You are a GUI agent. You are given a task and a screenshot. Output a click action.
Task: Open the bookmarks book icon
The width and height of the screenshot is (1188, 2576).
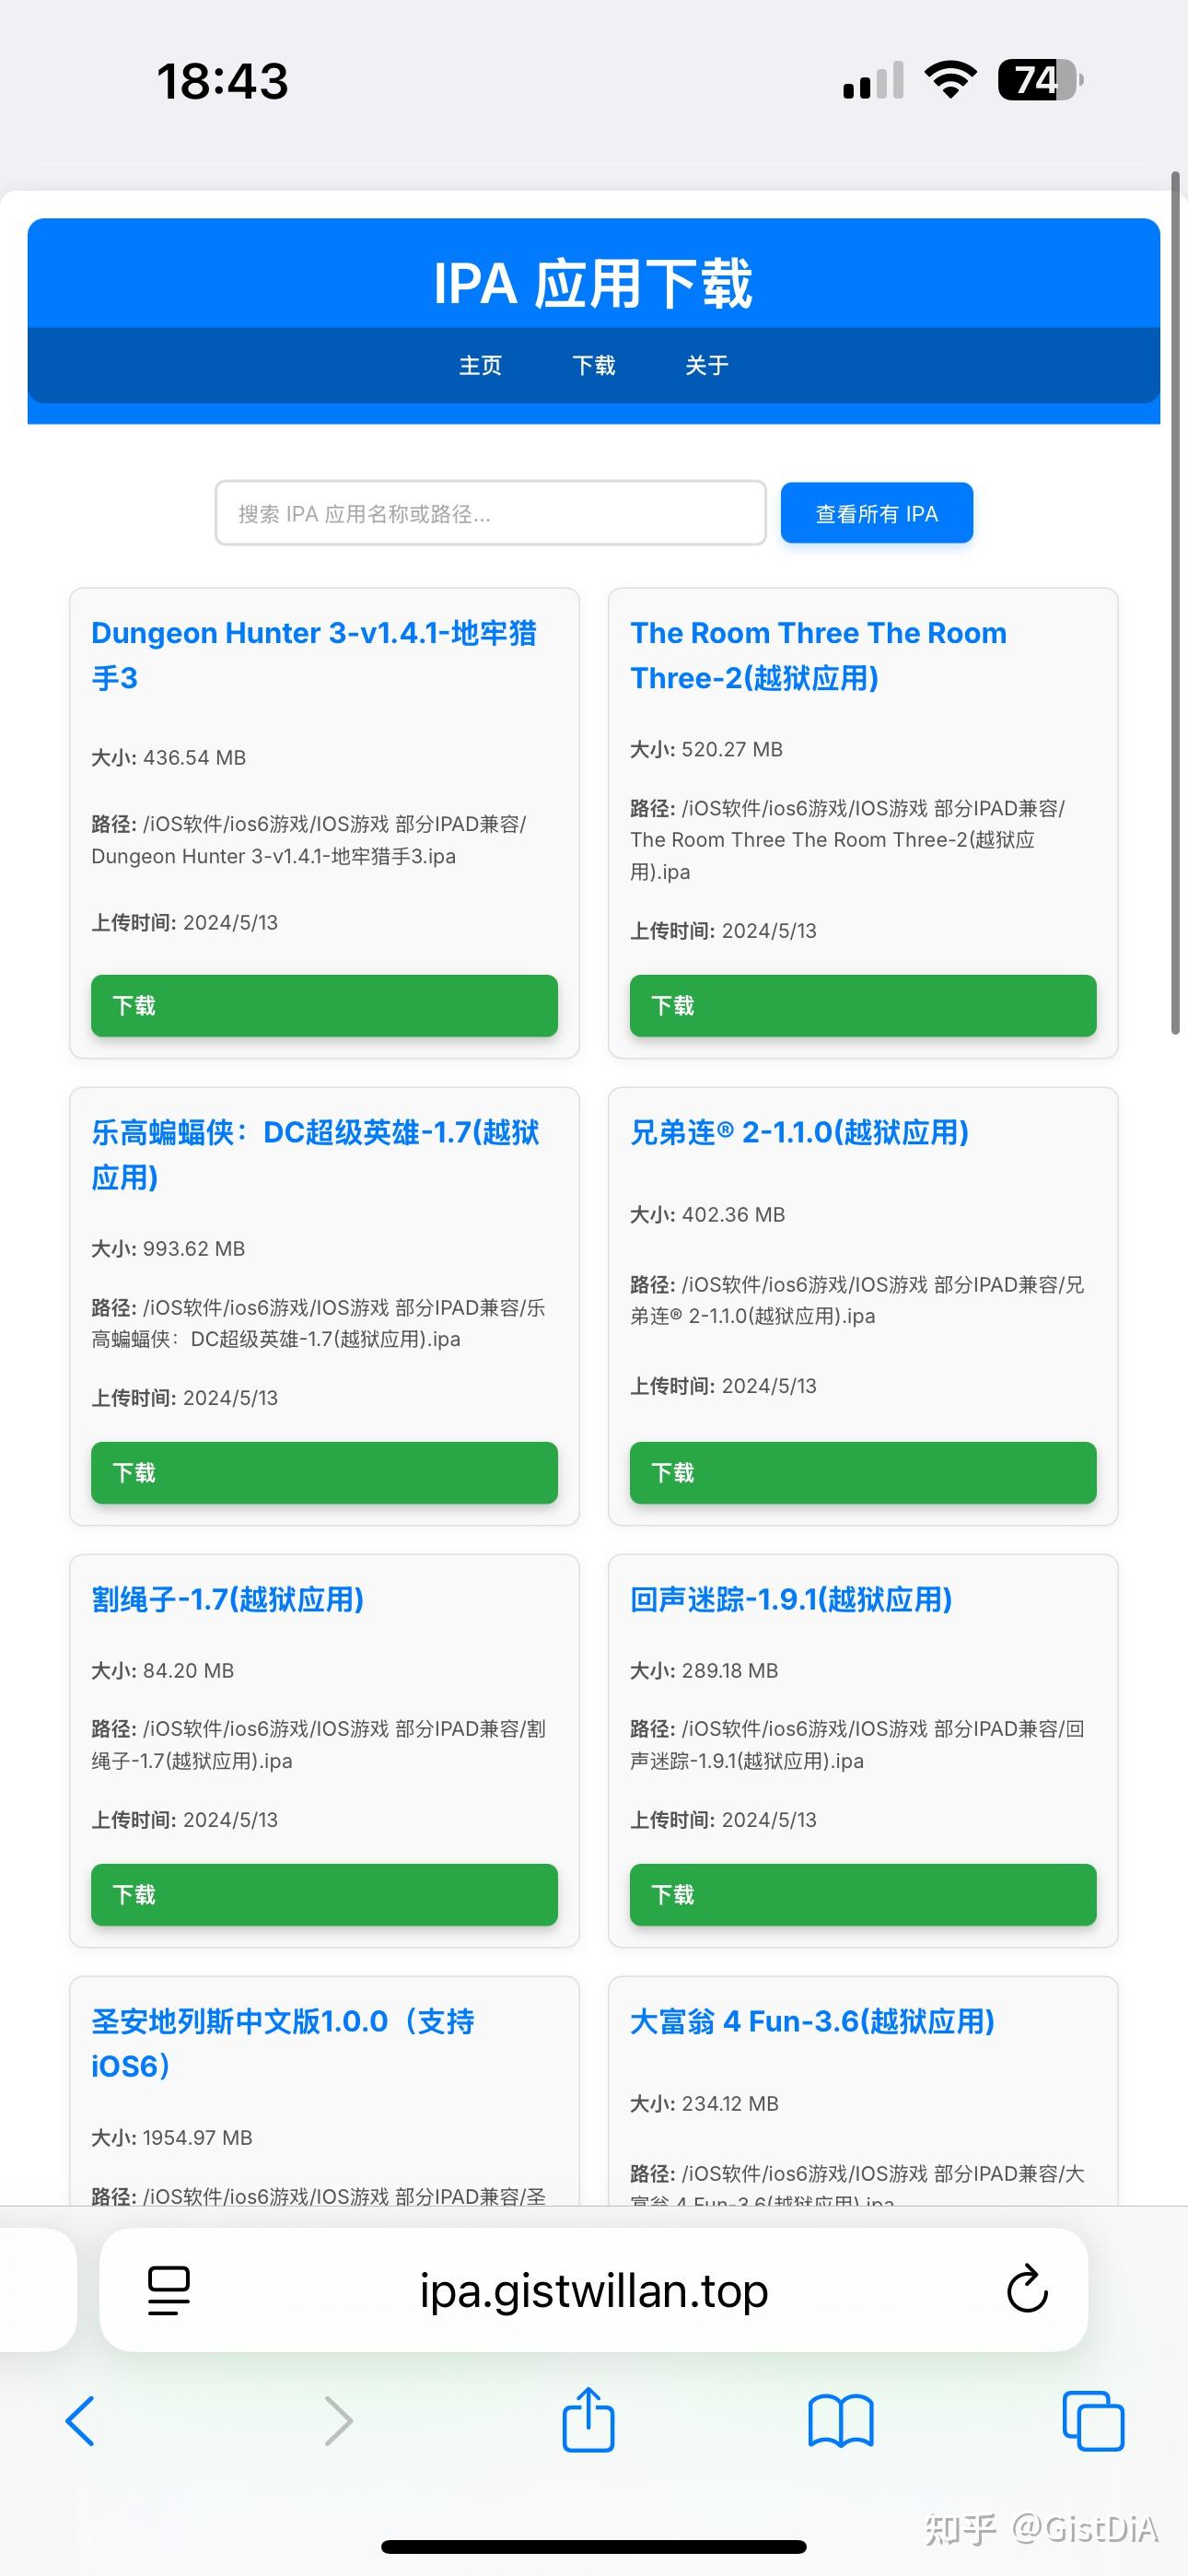coord(840,2421)
